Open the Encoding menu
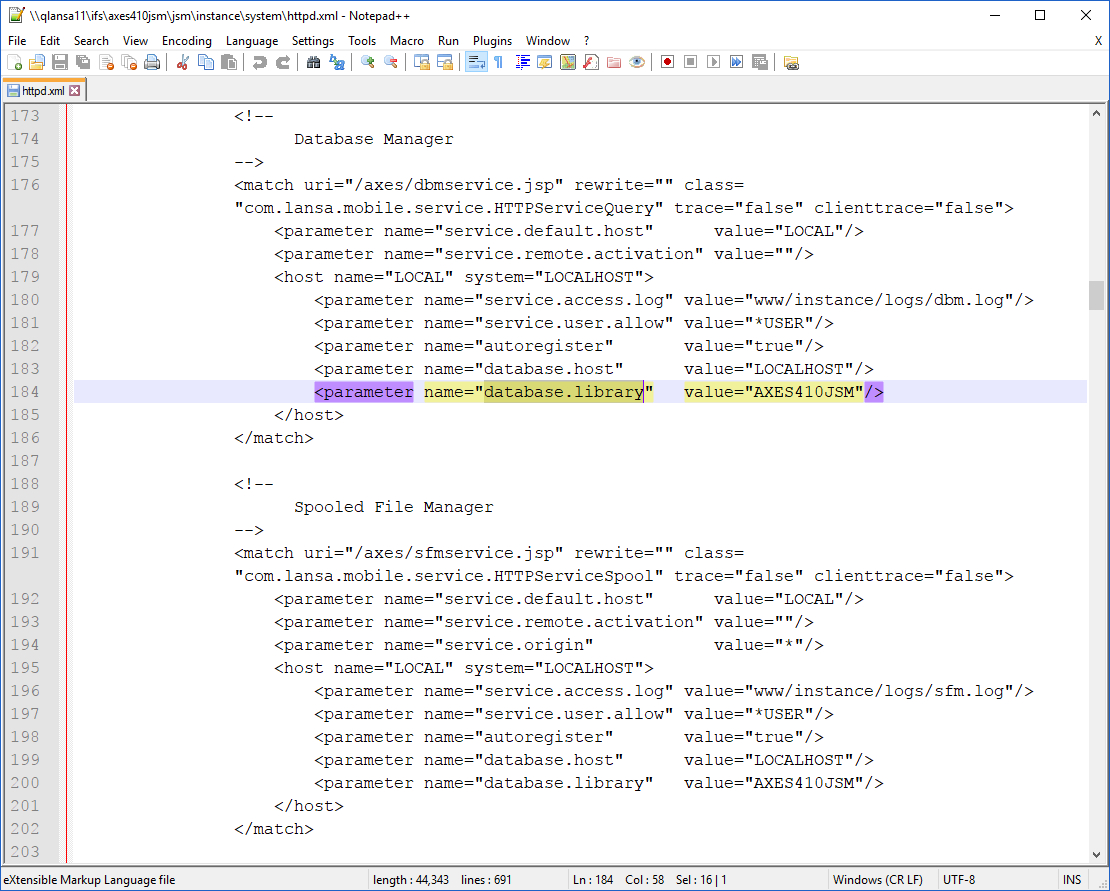Screen dimensions: 1110x891 [187, 41]
